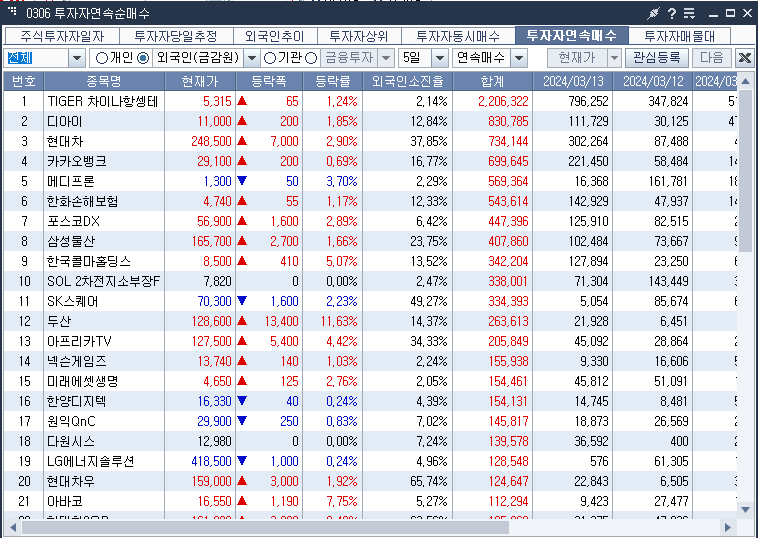Screen dimensions: 758x538
Task: Click down arrow indicator for 메디프론 row
Action: (242, 181)
